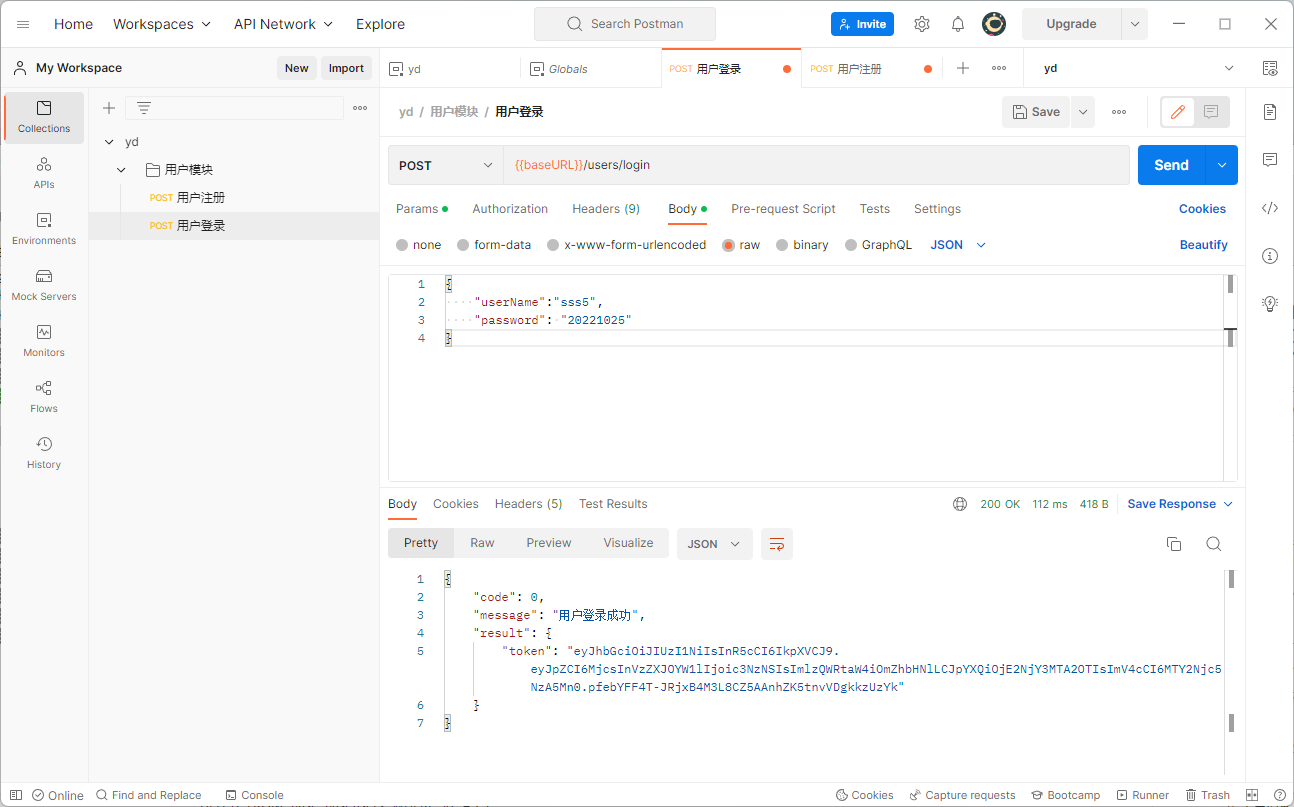The width and height of the screenshot is (1294, 807).
Task: Toggle response line wrapping
Action: click(777, 544)
